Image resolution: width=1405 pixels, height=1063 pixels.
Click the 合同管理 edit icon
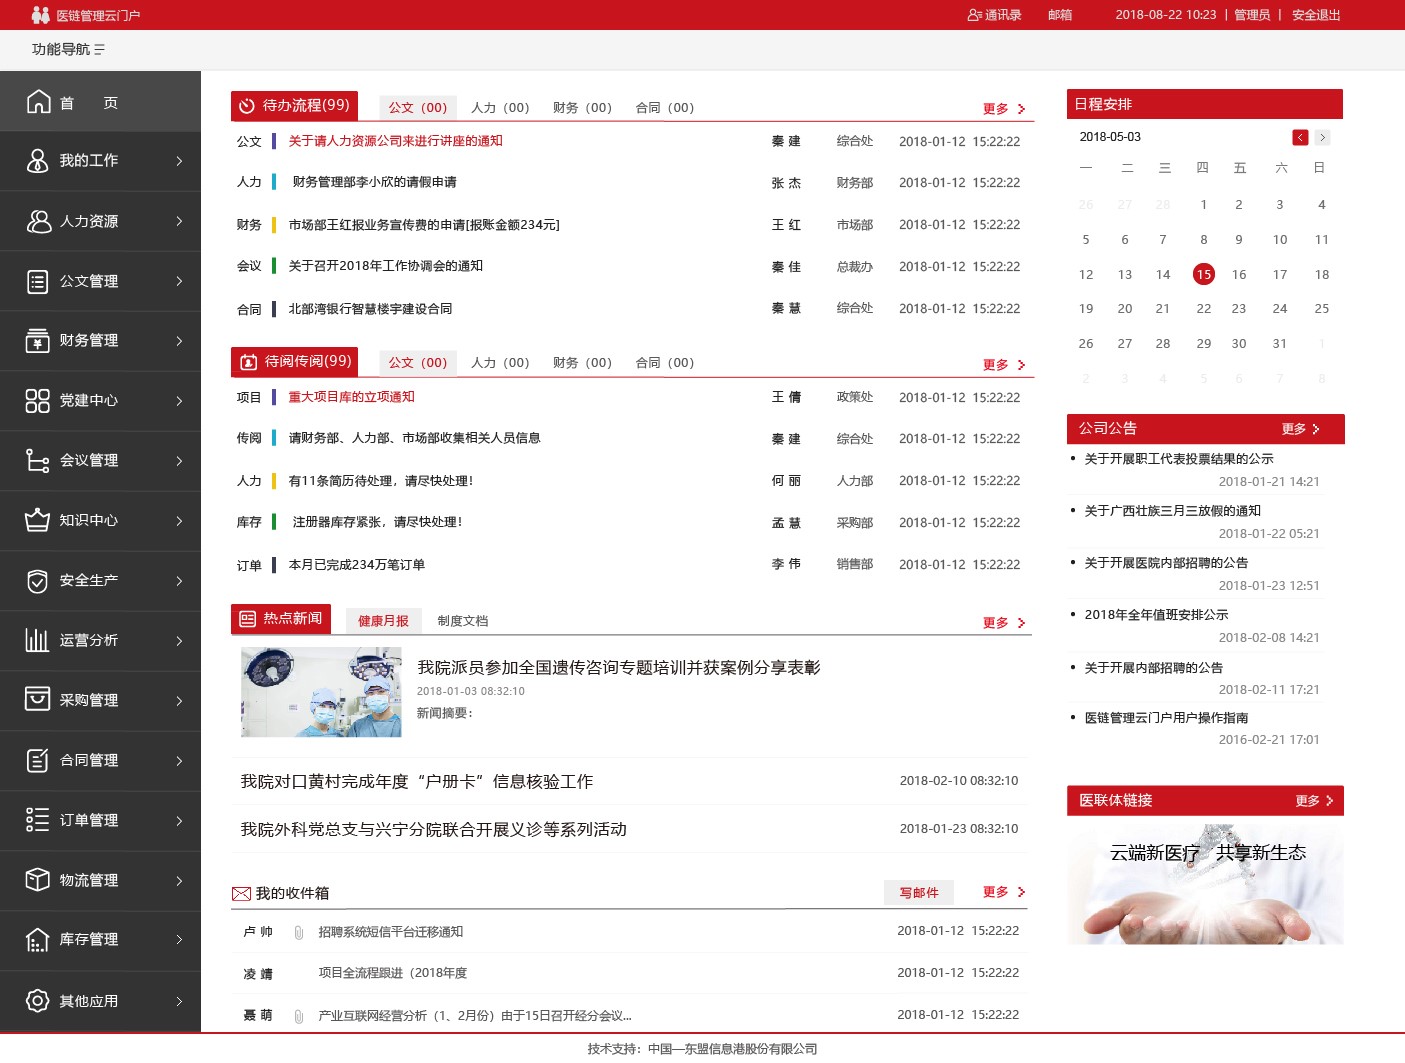(x=38, y=760)
